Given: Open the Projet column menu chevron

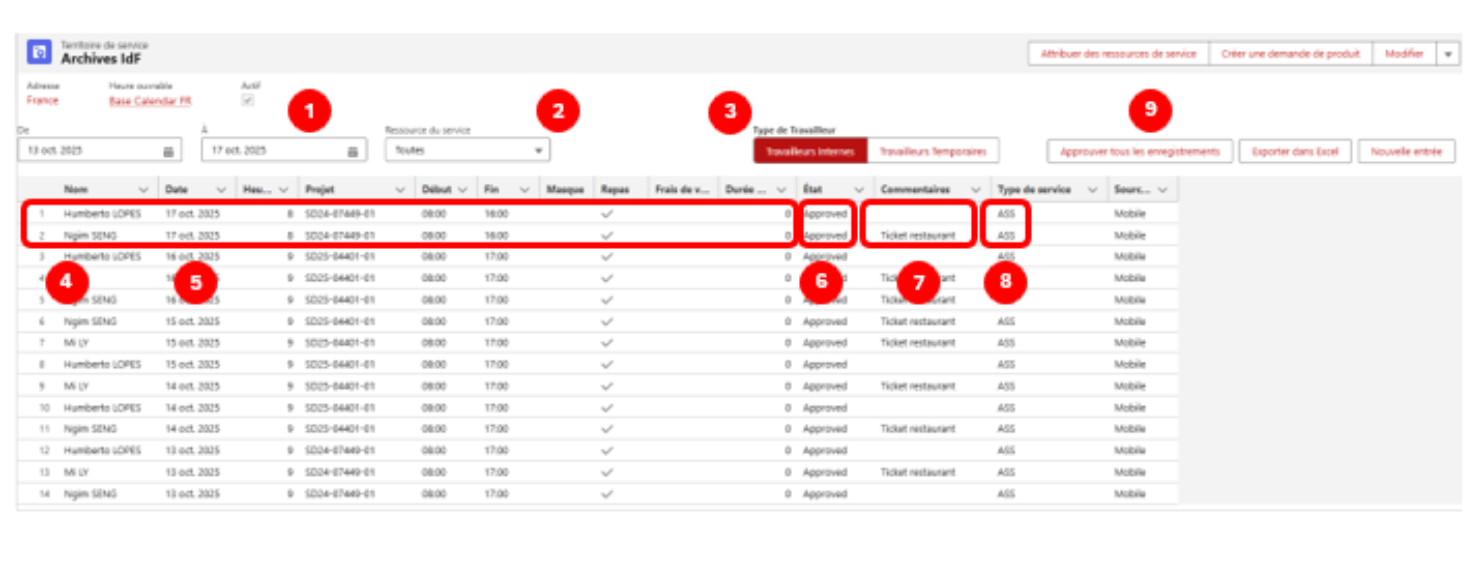Looking at the screenshot, I should point(399,189).
